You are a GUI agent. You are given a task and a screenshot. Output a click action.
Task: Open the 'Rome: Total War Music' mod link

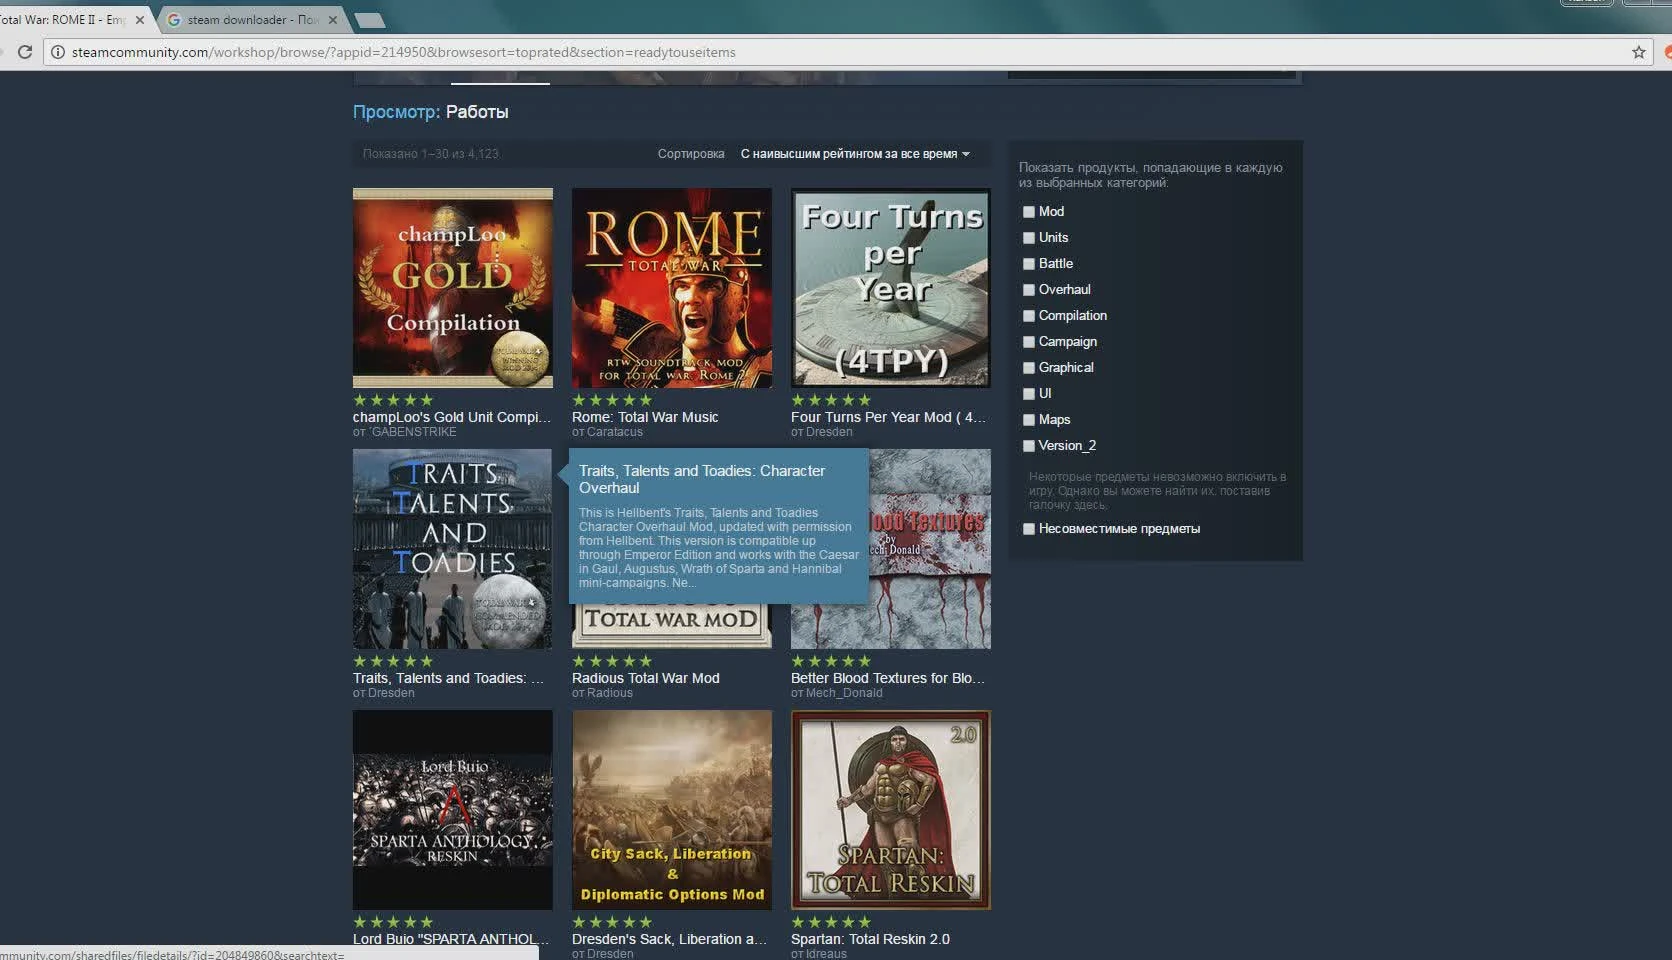point(644,417)
